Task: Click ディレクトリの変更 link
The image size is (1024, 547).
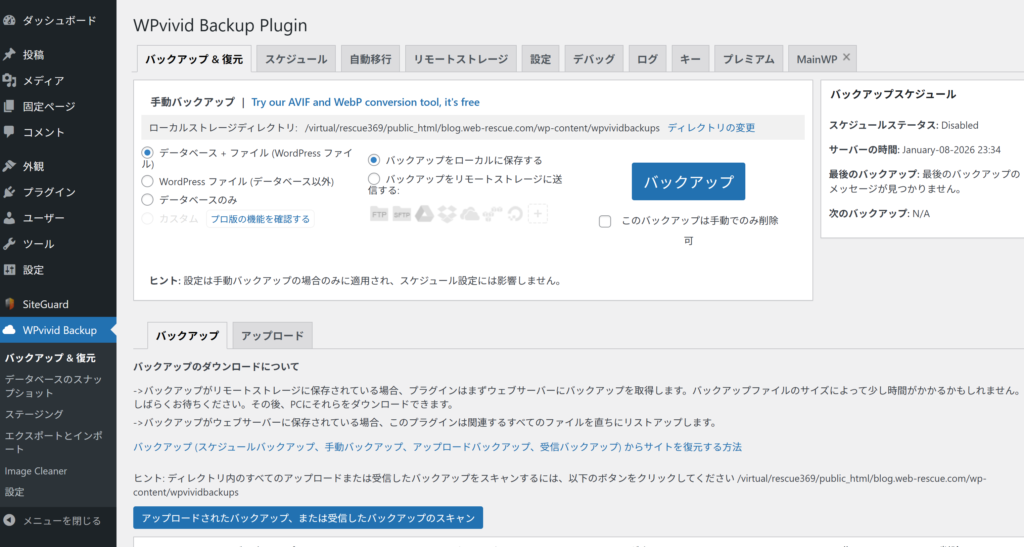Action: click(x=711, y=128)
